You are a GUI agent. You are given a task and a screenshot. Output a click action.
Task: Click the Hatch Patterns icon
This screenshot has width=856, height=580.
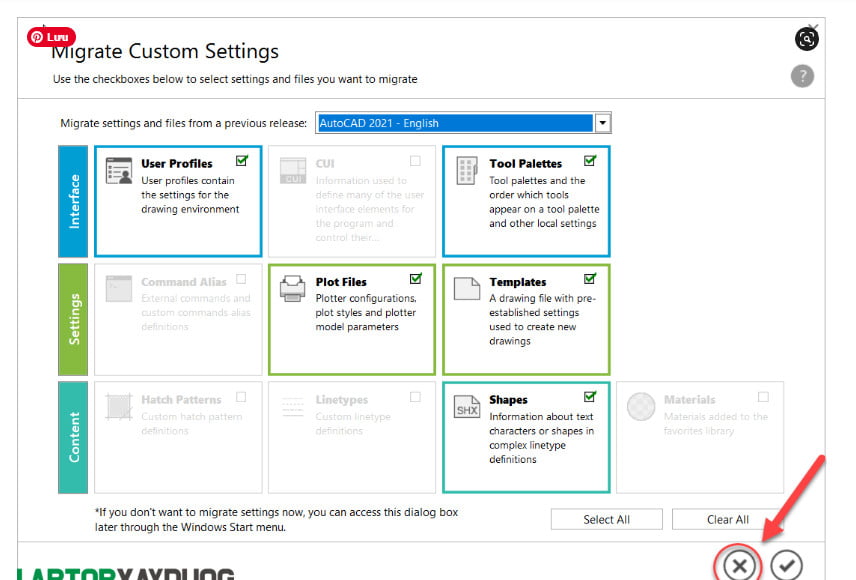119,407
